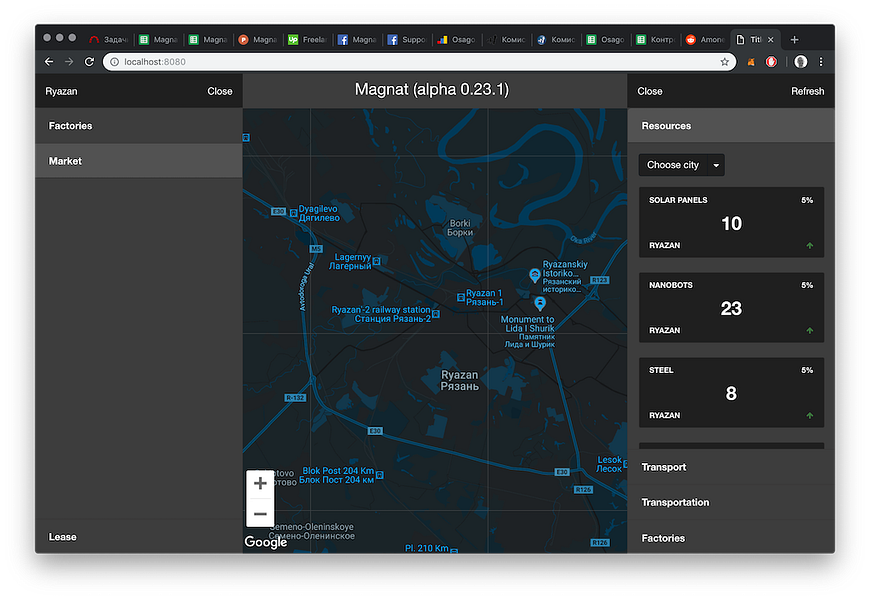This screenshot has width=870, height=600.
Task: Click the Ryazan-2 railway station icon
Action: point(436,314)
